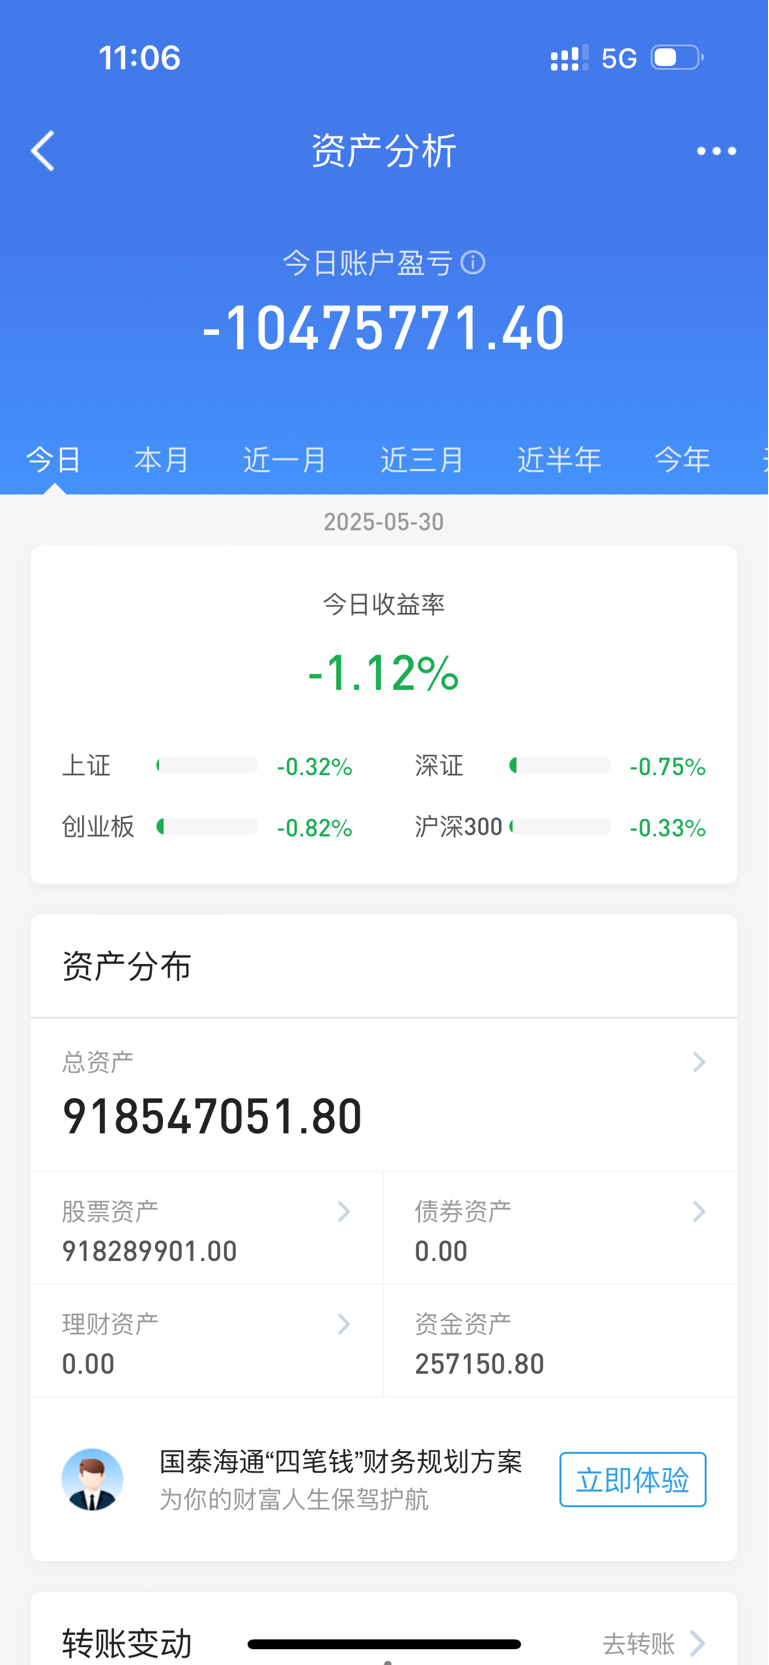Switch to the 近一月 tab
The width and height of the screenshot is (769, 1665).
pos(285,460)
